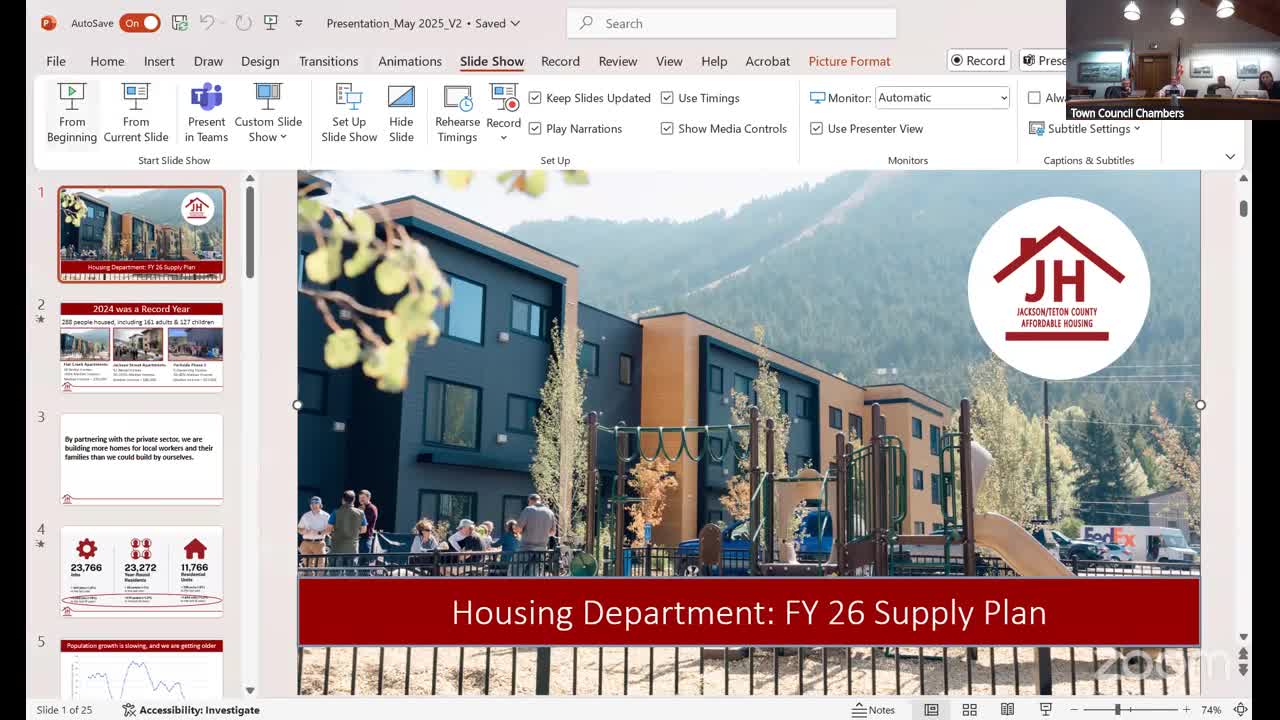This screenshot has width=1280, height=720.
Task: Click the slide title 'Housing Department: FY 26 Supply Plan'
Action: pos(749,612)
